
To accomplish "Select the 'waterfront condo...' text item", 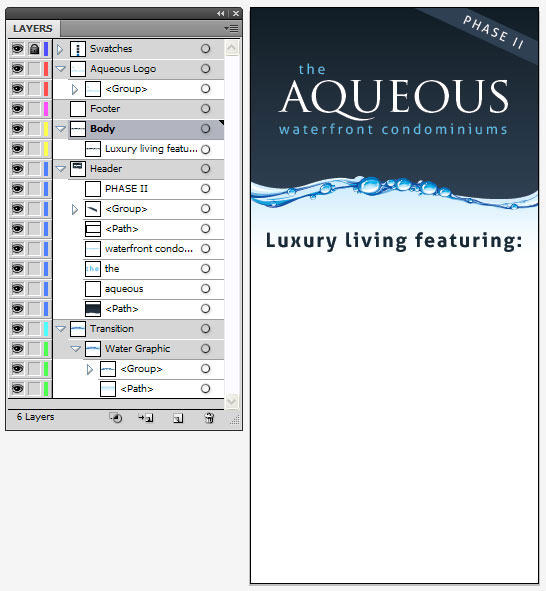I will tap(149, 249).
